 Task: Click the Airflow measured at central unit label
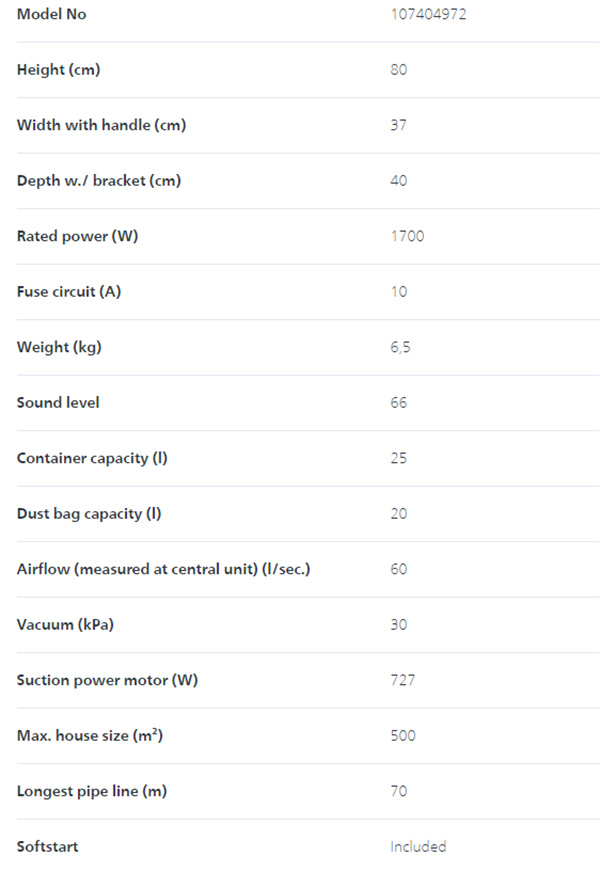pos(163,569)
